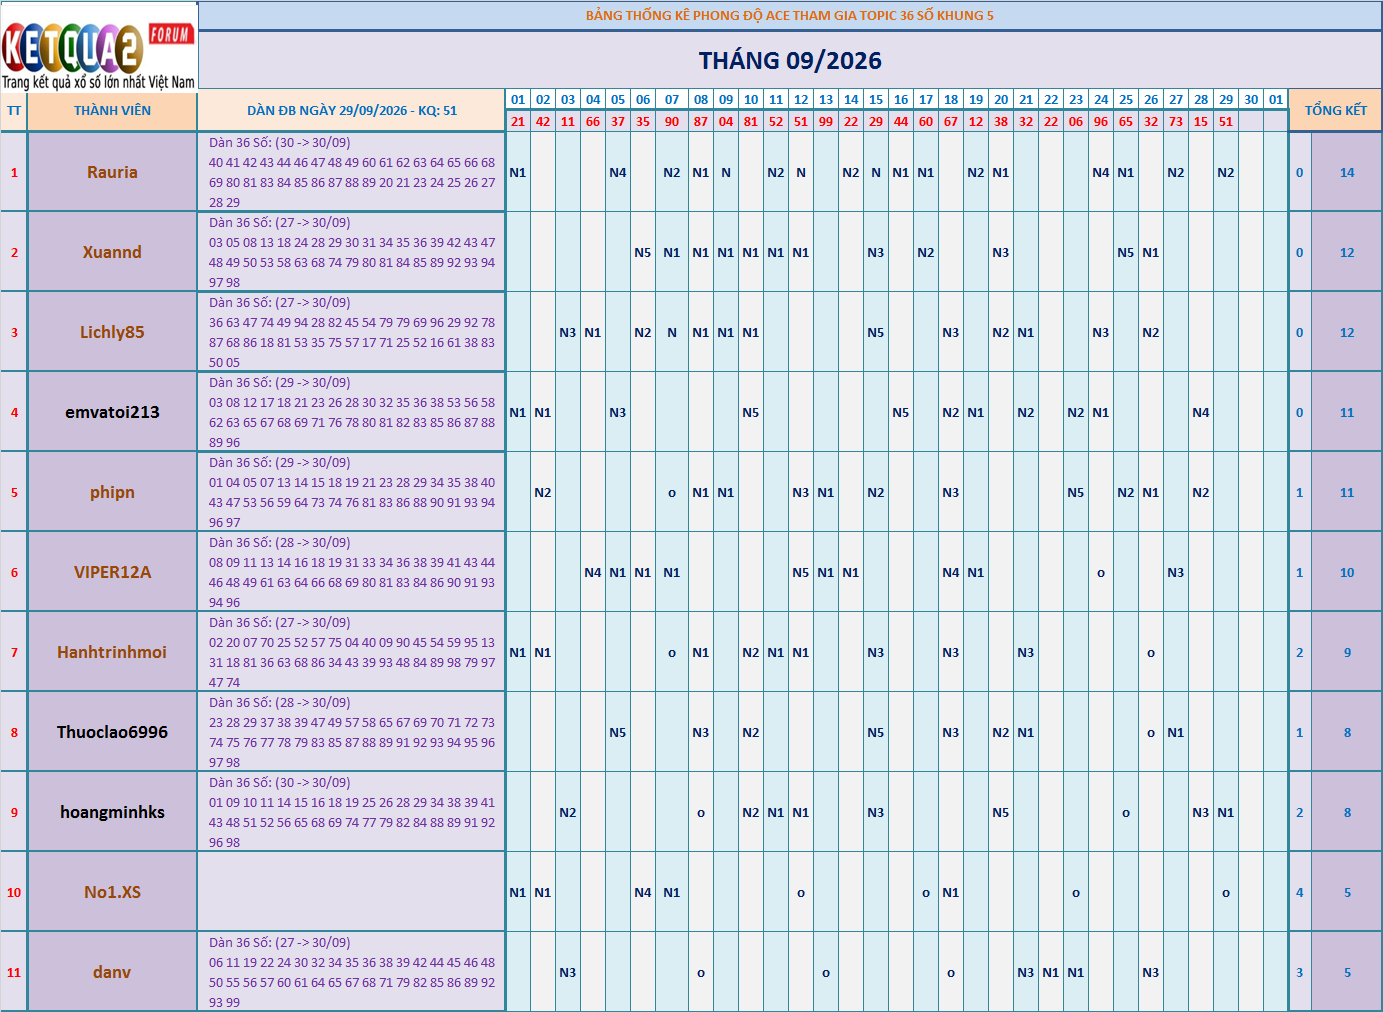Image resolution: width=1383 pixels, height=1012 pixels.
Task: Click Hanhtrinhmoi's number set cell starting 02 20 07
Action: pos(352,652)
